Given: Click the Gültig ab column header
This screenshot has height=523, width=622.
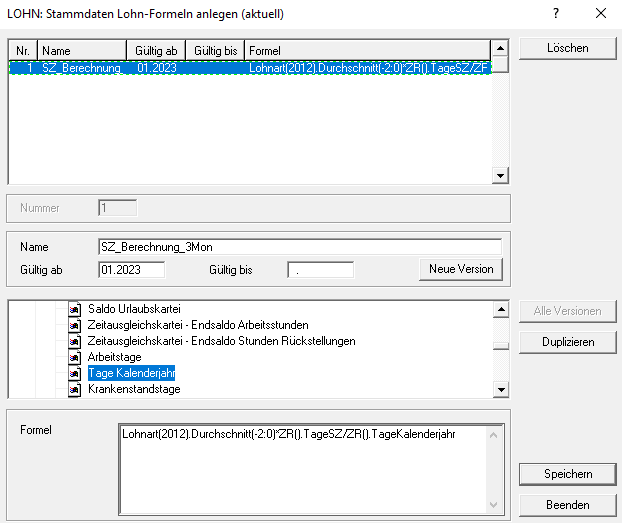Looking at the screenshot, I should (x=155, y=50).
